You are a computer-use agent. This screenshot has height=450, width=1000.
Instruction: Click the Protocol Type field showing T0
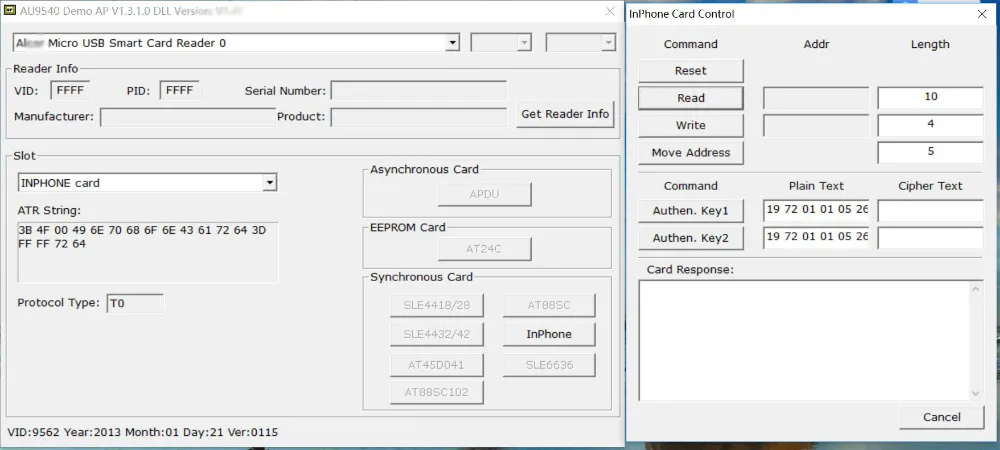135,303
